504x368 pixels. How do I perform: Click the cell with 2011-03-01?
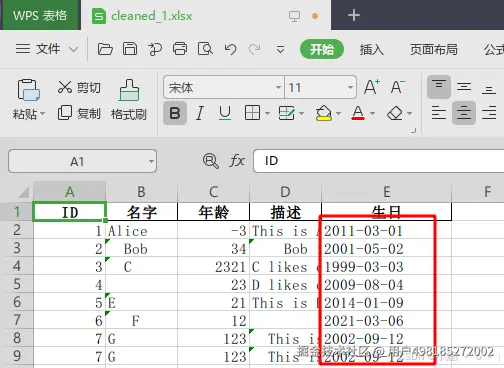click(x=386, y=231)
